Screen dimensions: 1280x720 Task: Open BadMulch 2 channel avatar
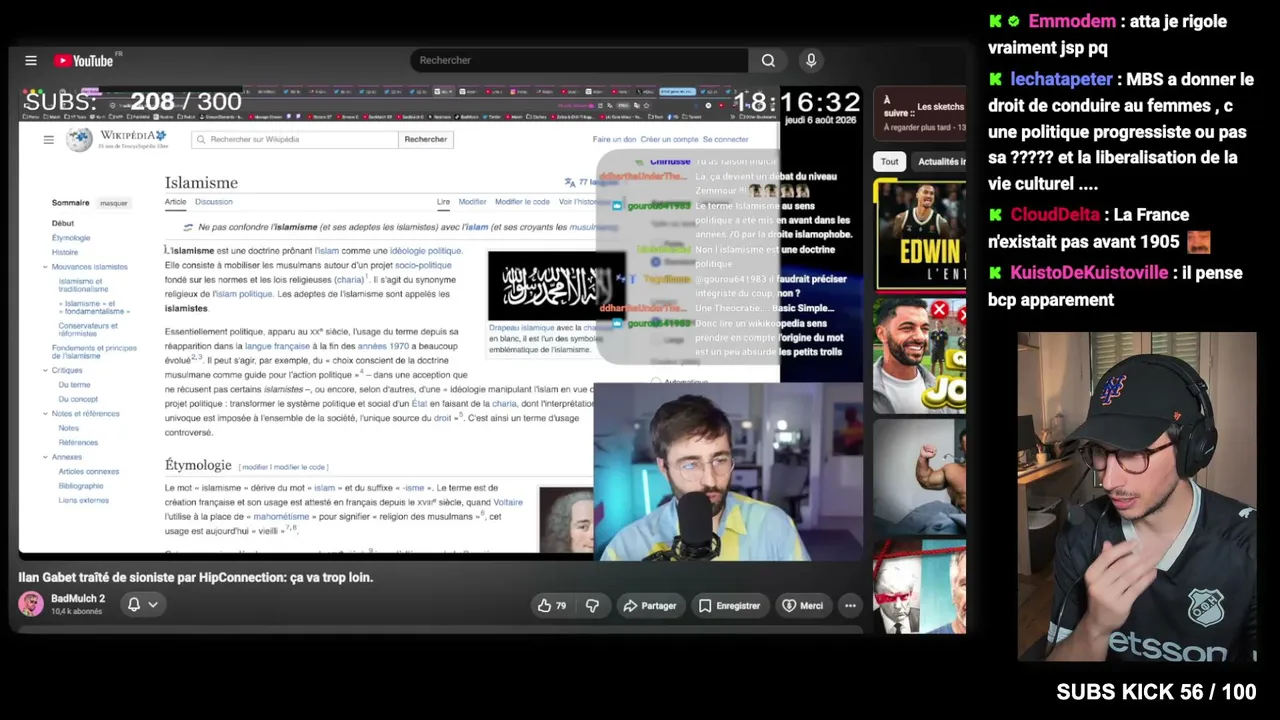coord(31,604)
